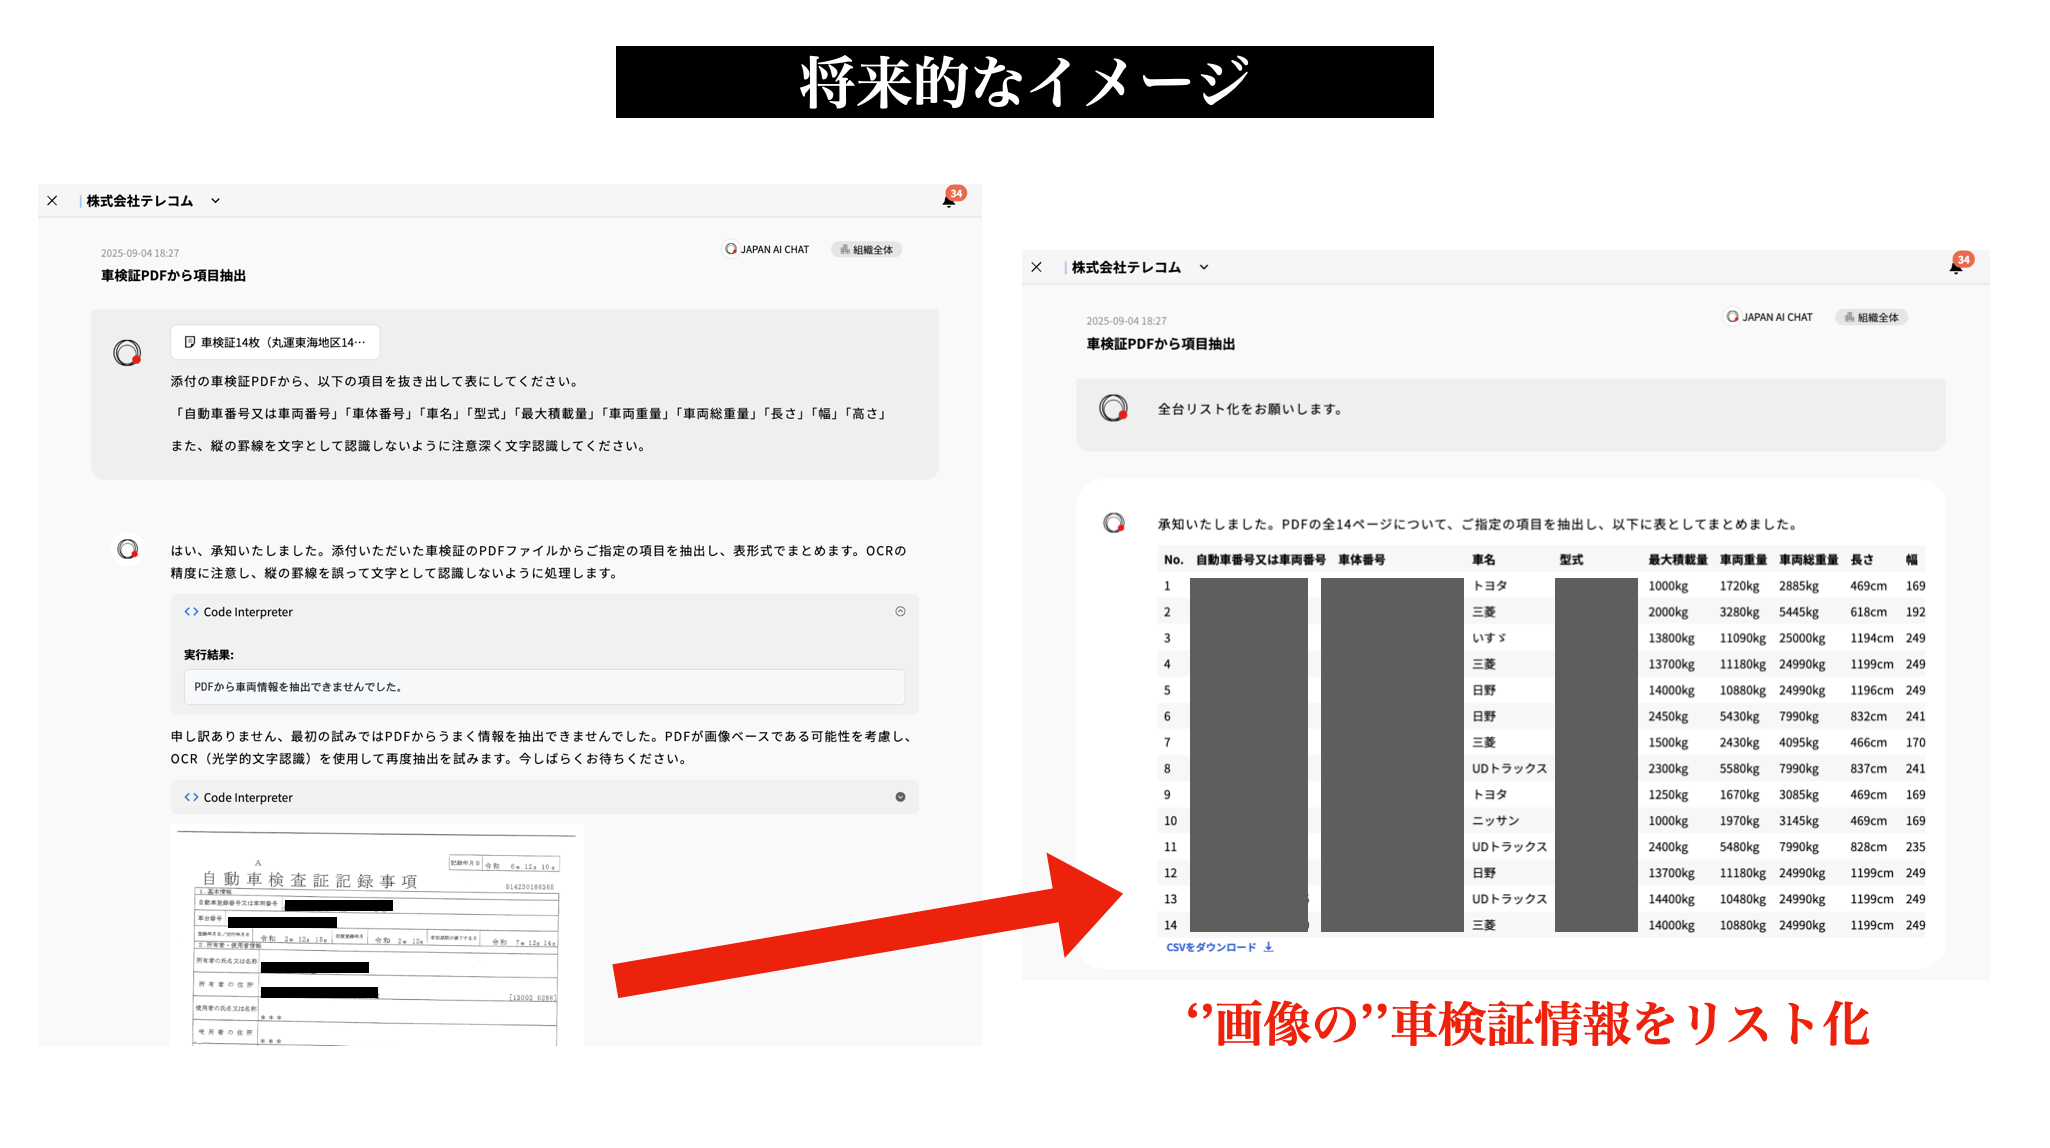Screen dimensions: 2050x1148
Task: Click 車名 cell UDトラックス in row 8
Action: [x=1509, y=769]
